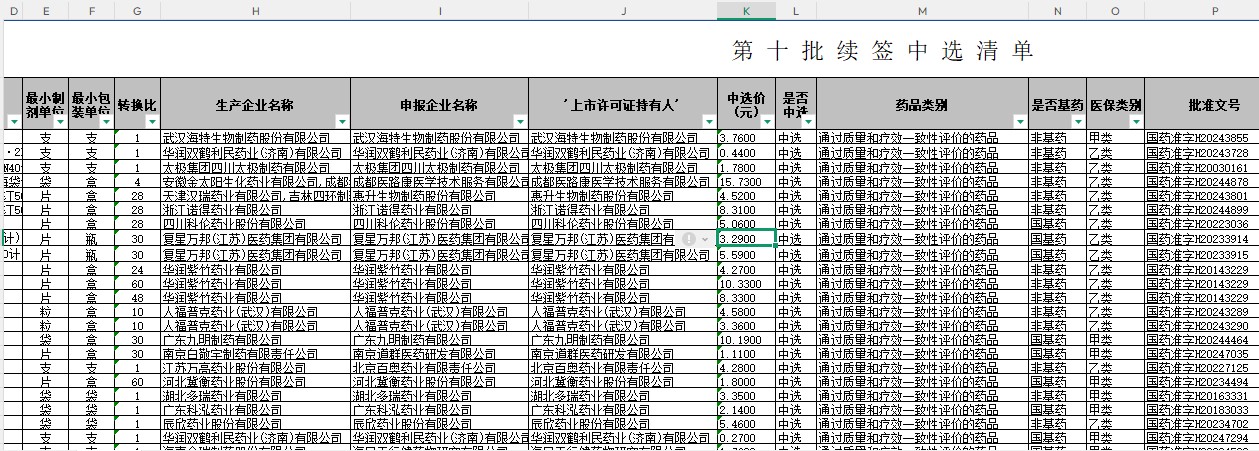Click first row 武汉海特生物制药 producer cell

pyautogui.click(x=255, y=137)
